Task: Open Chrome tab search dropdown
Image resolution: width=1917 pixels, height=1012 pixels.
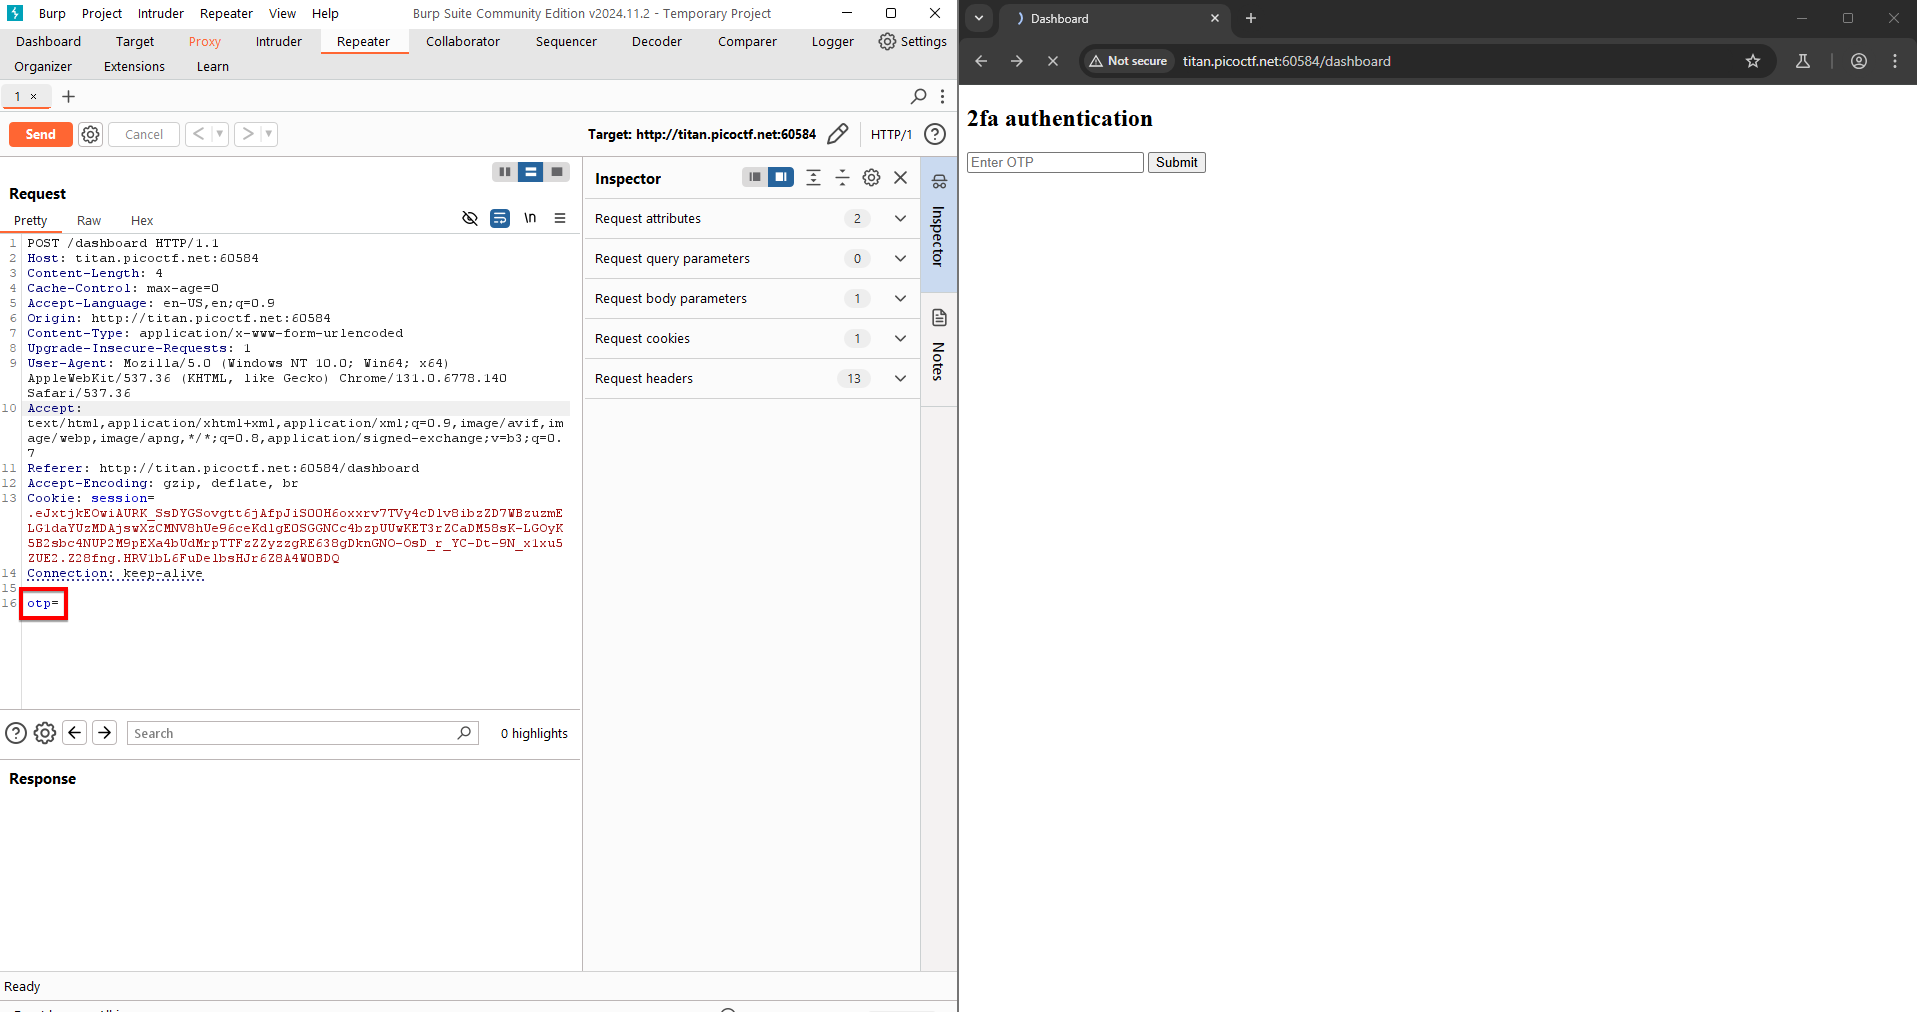Action: (979, 18)
